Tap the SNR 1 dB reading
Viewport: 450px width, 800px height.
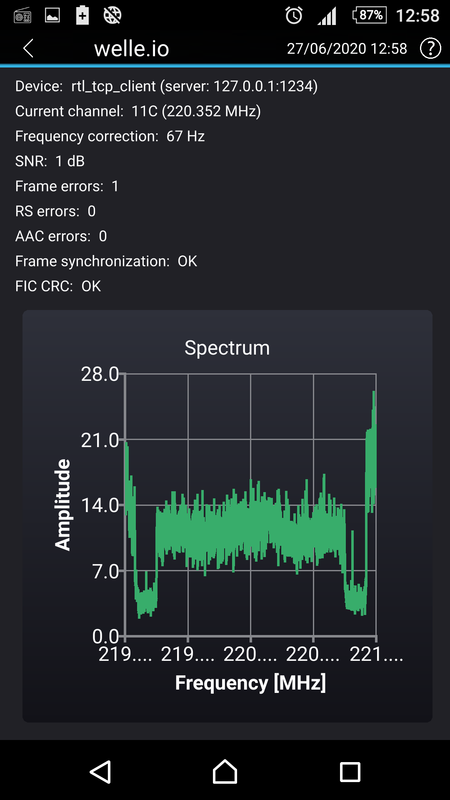49,162
